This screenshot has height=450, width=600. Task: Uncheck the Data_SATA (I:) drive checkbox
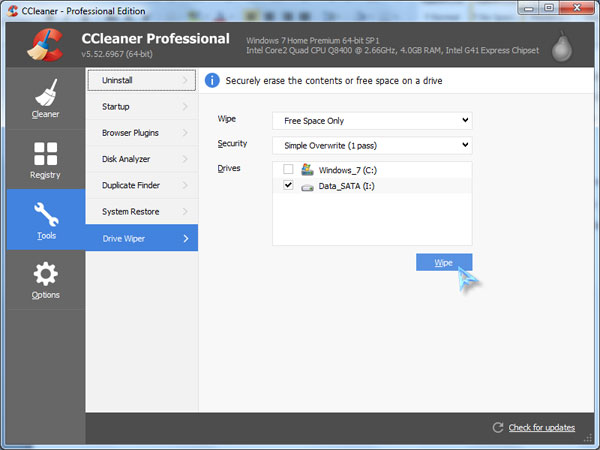pyautogui.click(x=288, y=185)
